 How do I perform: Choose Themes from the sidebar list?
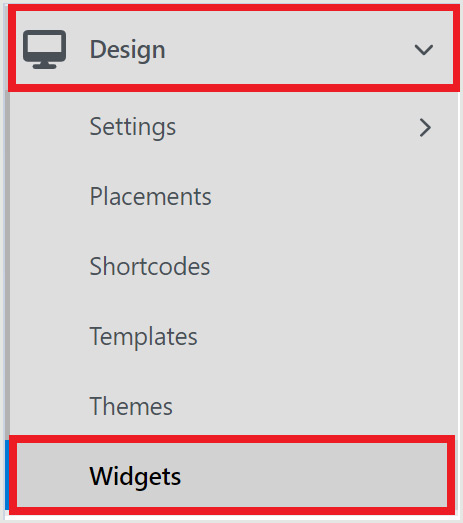(x=234, y=407)
